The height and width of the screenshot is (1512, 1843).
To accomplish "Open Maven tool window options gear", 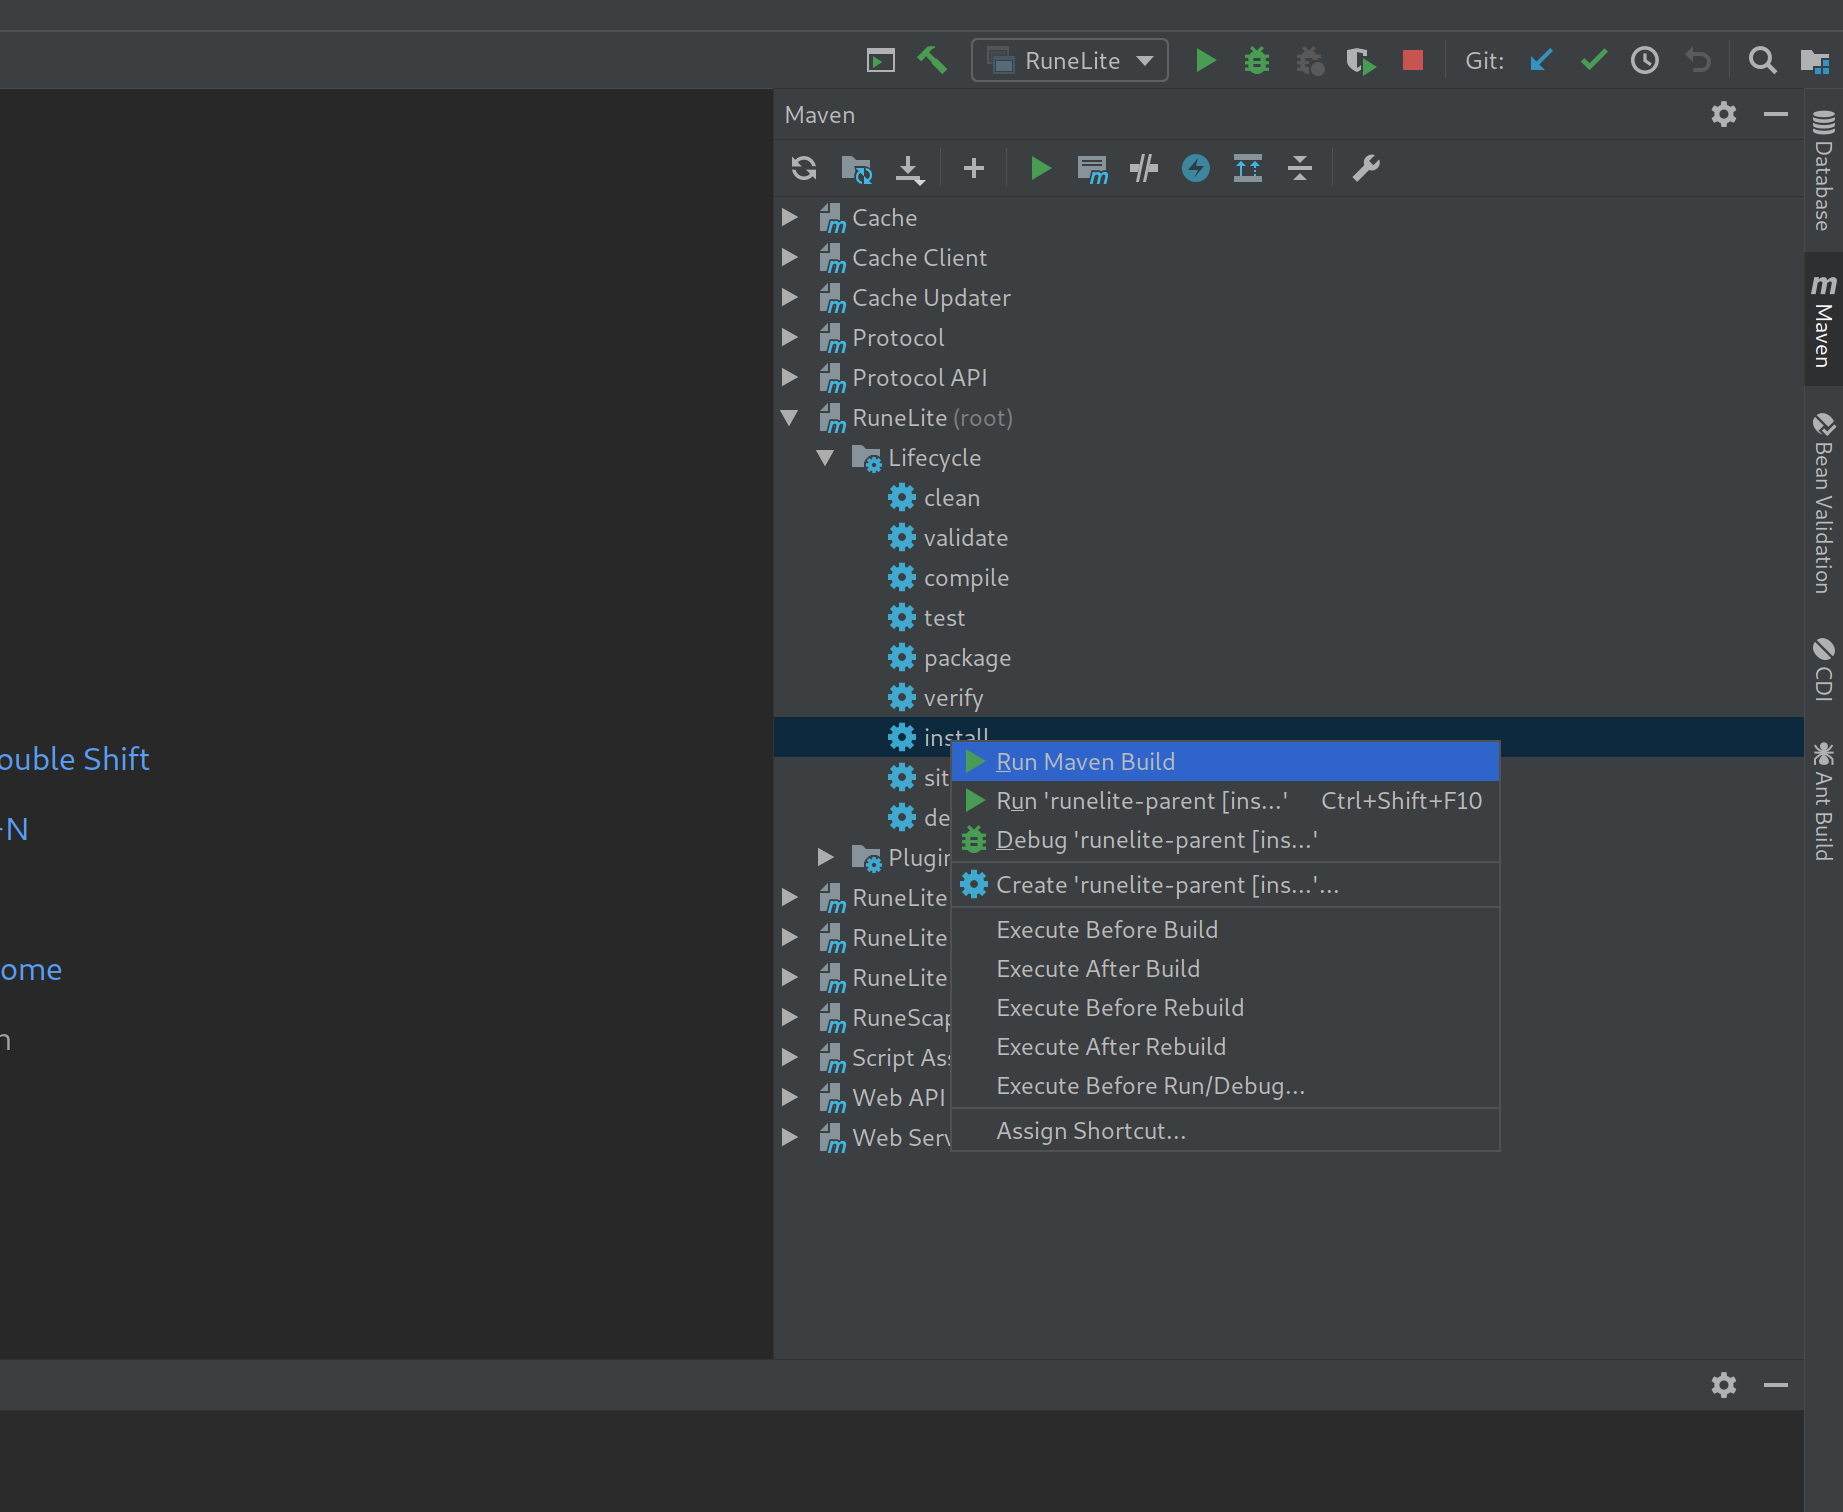I will (1724, 114).
